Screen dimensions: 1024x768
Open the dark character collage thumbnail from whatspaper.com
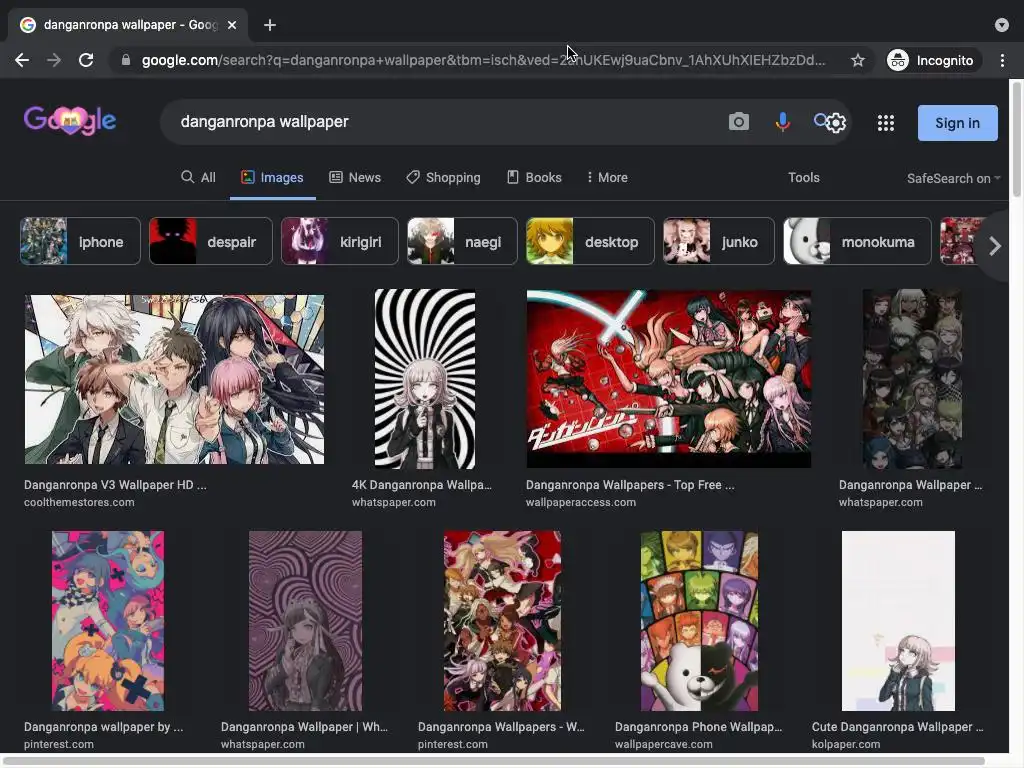(912, 379)
